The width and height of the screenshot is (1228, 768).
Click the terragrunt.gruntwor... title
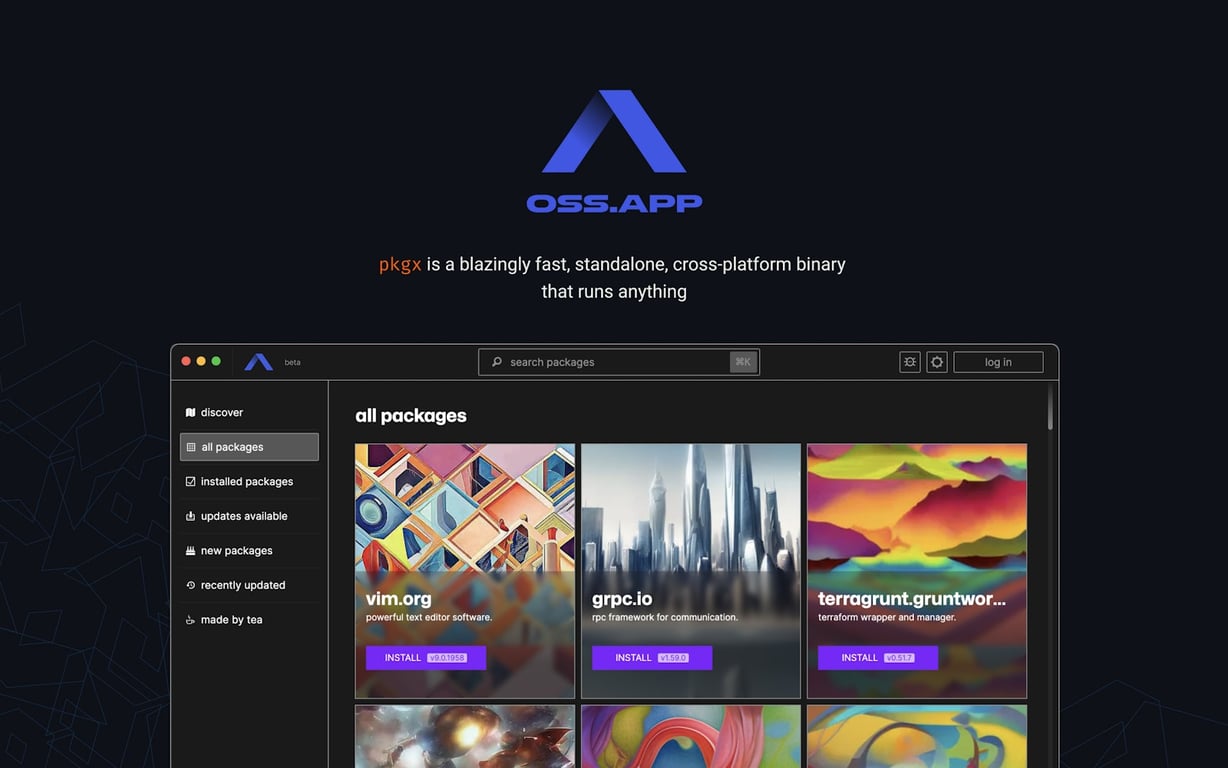pyautogui.click(x=912, y=599)
